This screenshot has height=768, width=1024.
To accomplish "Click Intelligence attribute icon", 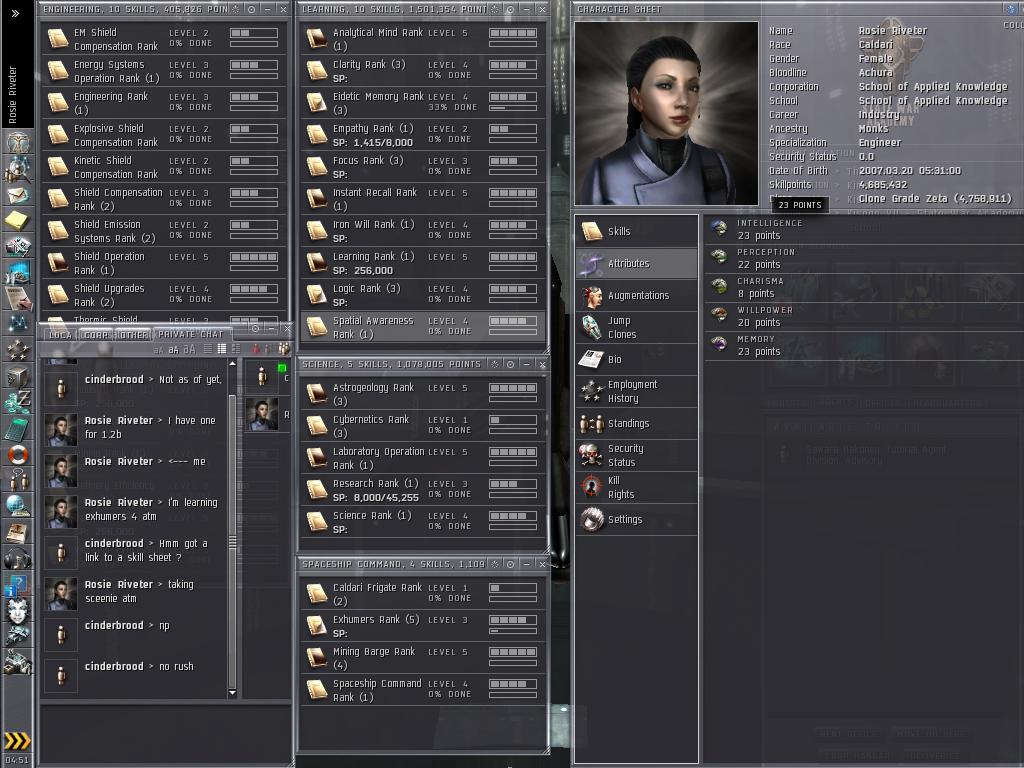I will [x=720, y=229].
